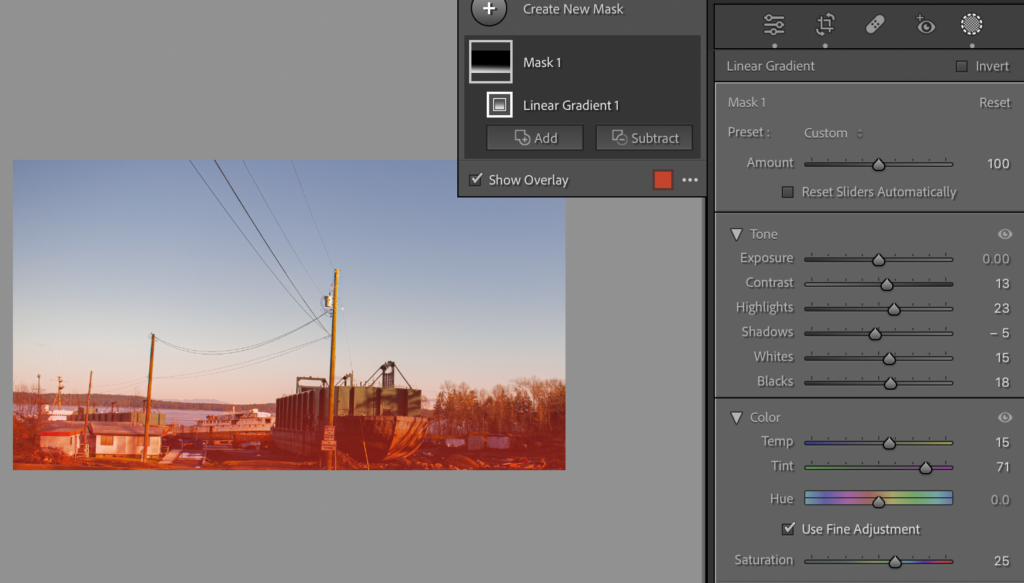Uncheck Use Fine Adjustment
1024x583 pixels.
[x=788, y=529]
